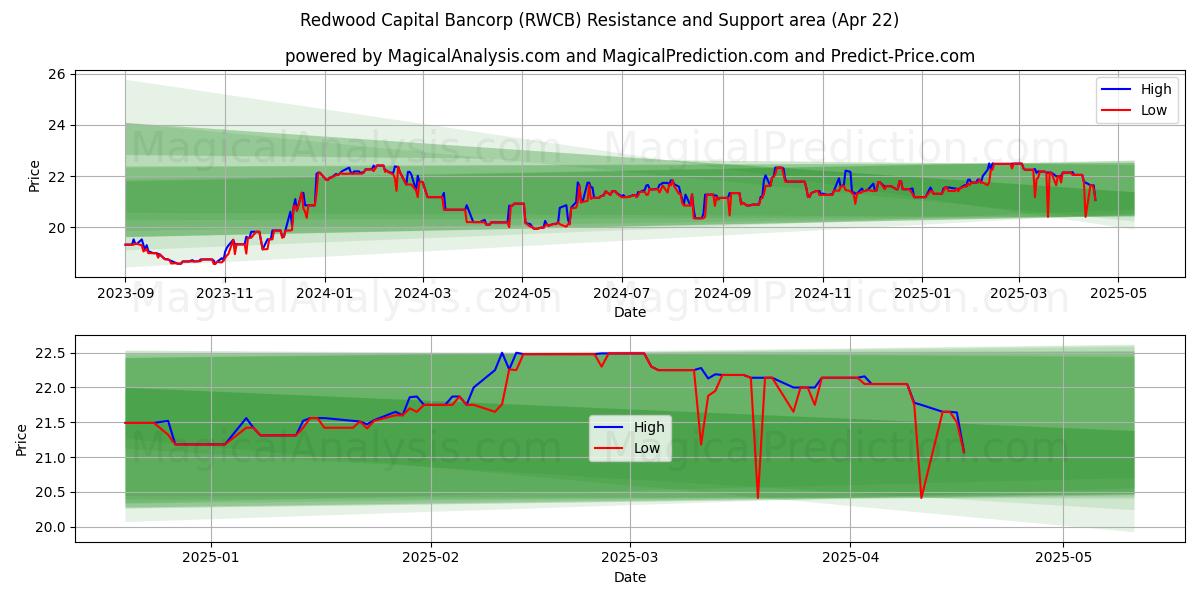Image resolution: width=1200 pixels, height=600 pixels.
Task: Click the lower chart price tick '20.5'
Action: pos(51,493)
